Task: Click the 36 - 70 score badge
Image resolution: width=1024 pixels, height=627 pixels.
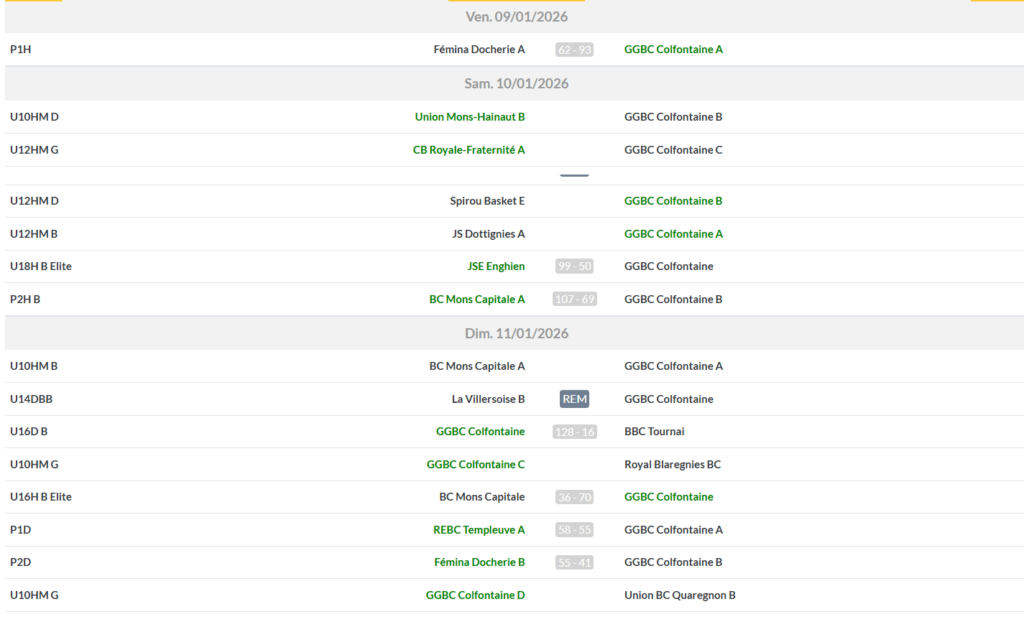Action: pos(574,497)
